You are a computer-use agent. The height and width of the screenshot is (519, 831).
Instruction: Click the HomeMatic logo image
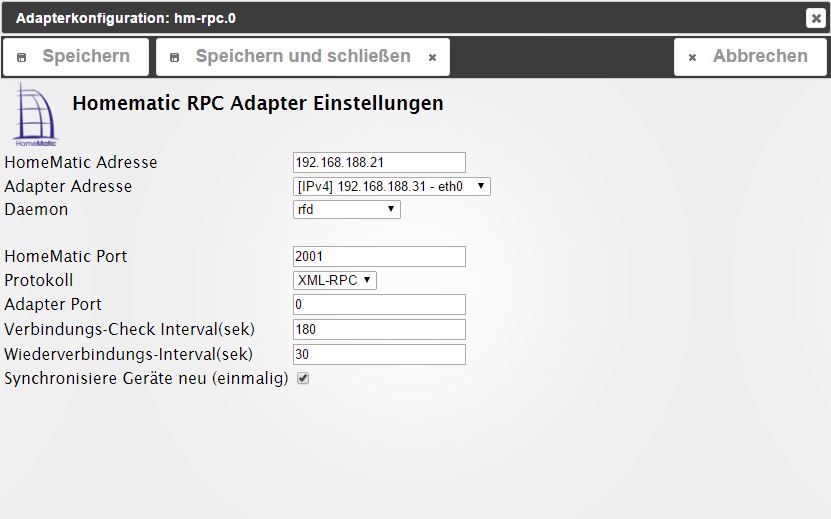pos(36,115)
